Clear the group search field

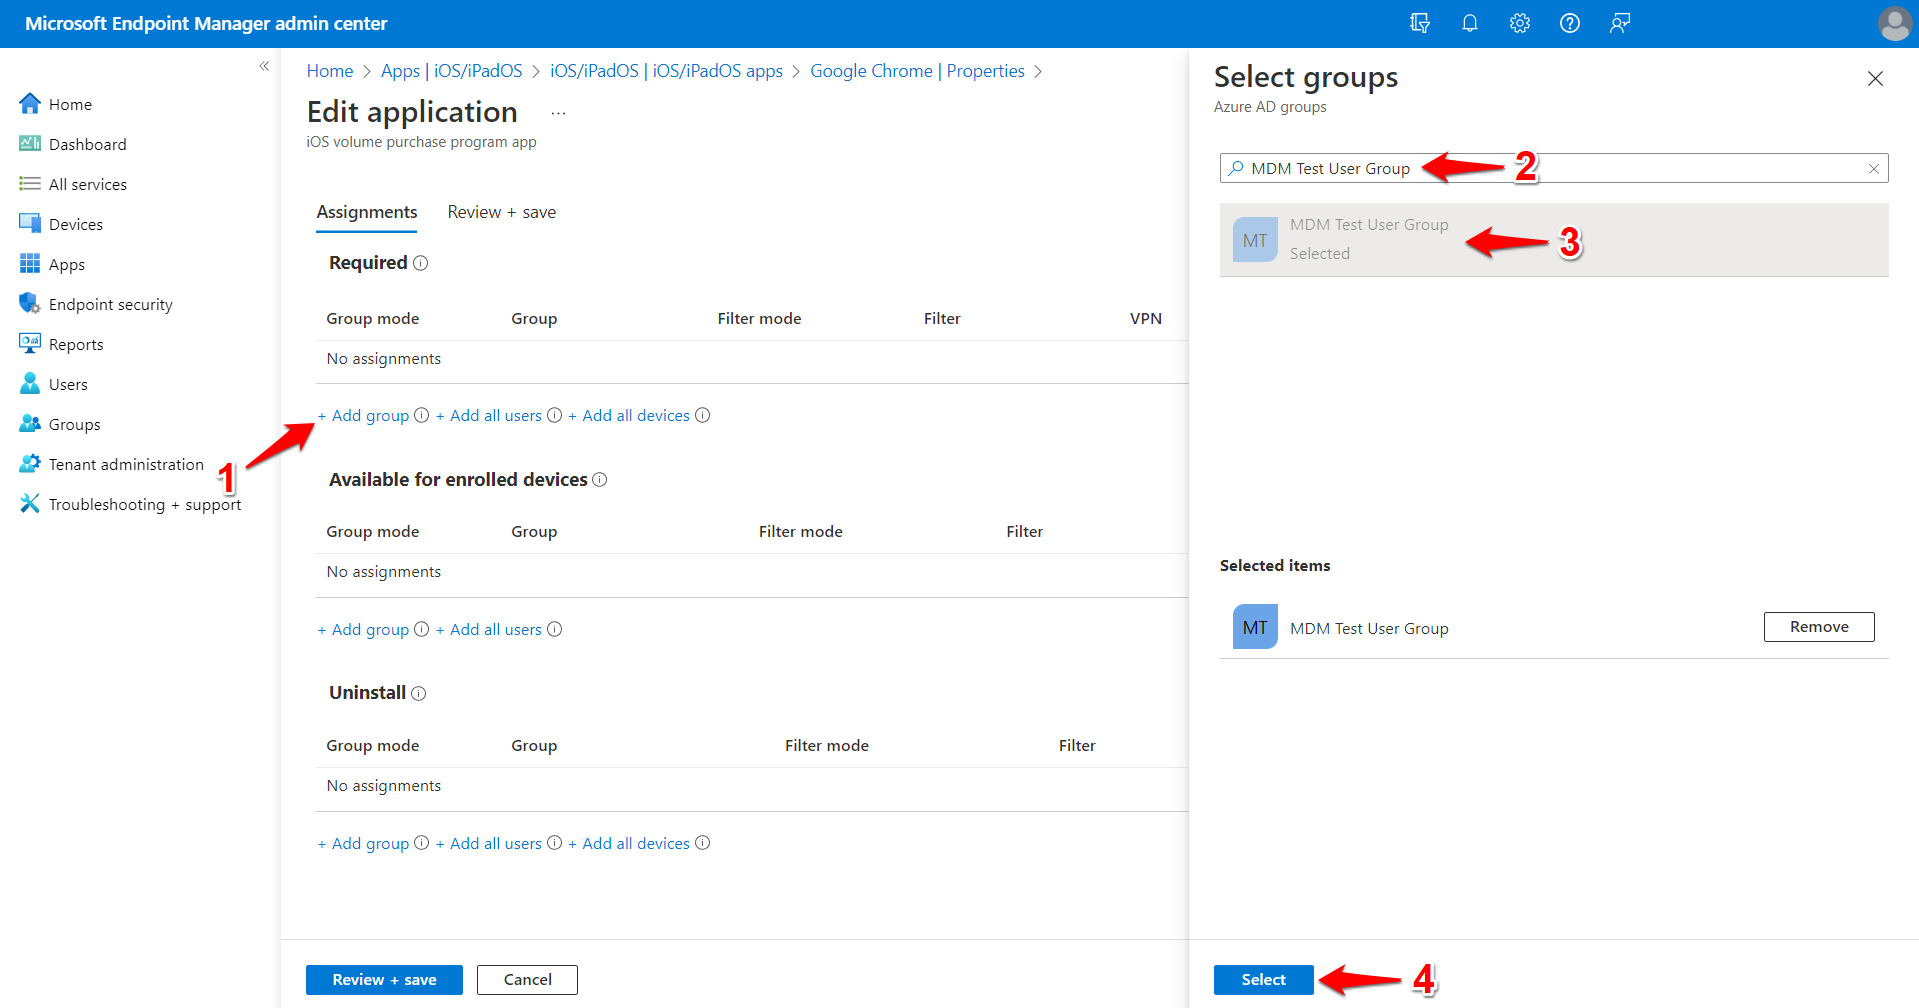1873,168
